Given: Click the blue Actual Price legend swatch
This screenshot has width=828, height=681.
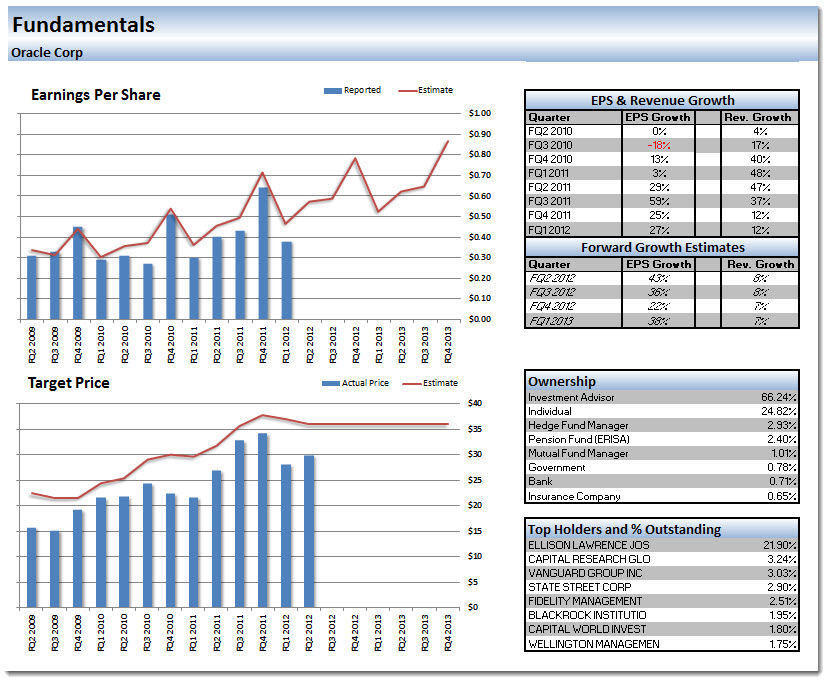Looking at the screenshot, I should pos(331,383).
